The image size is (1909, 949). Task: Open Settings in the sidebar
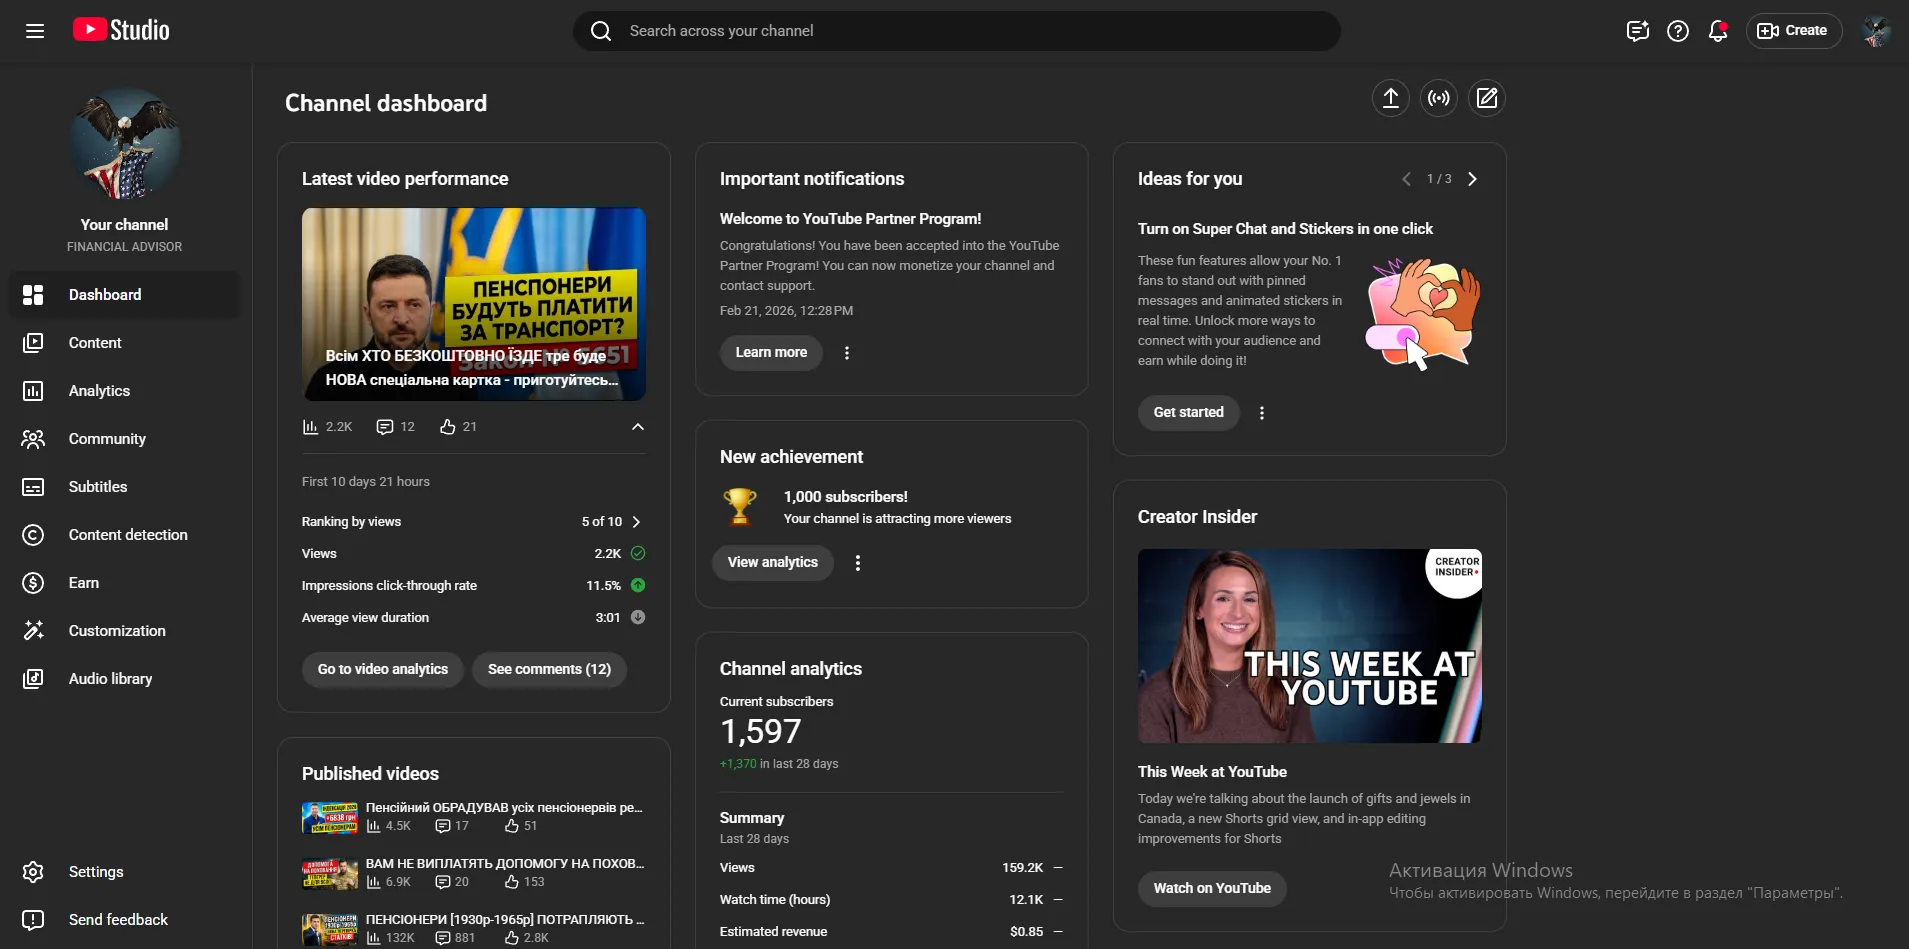point(125,872)
